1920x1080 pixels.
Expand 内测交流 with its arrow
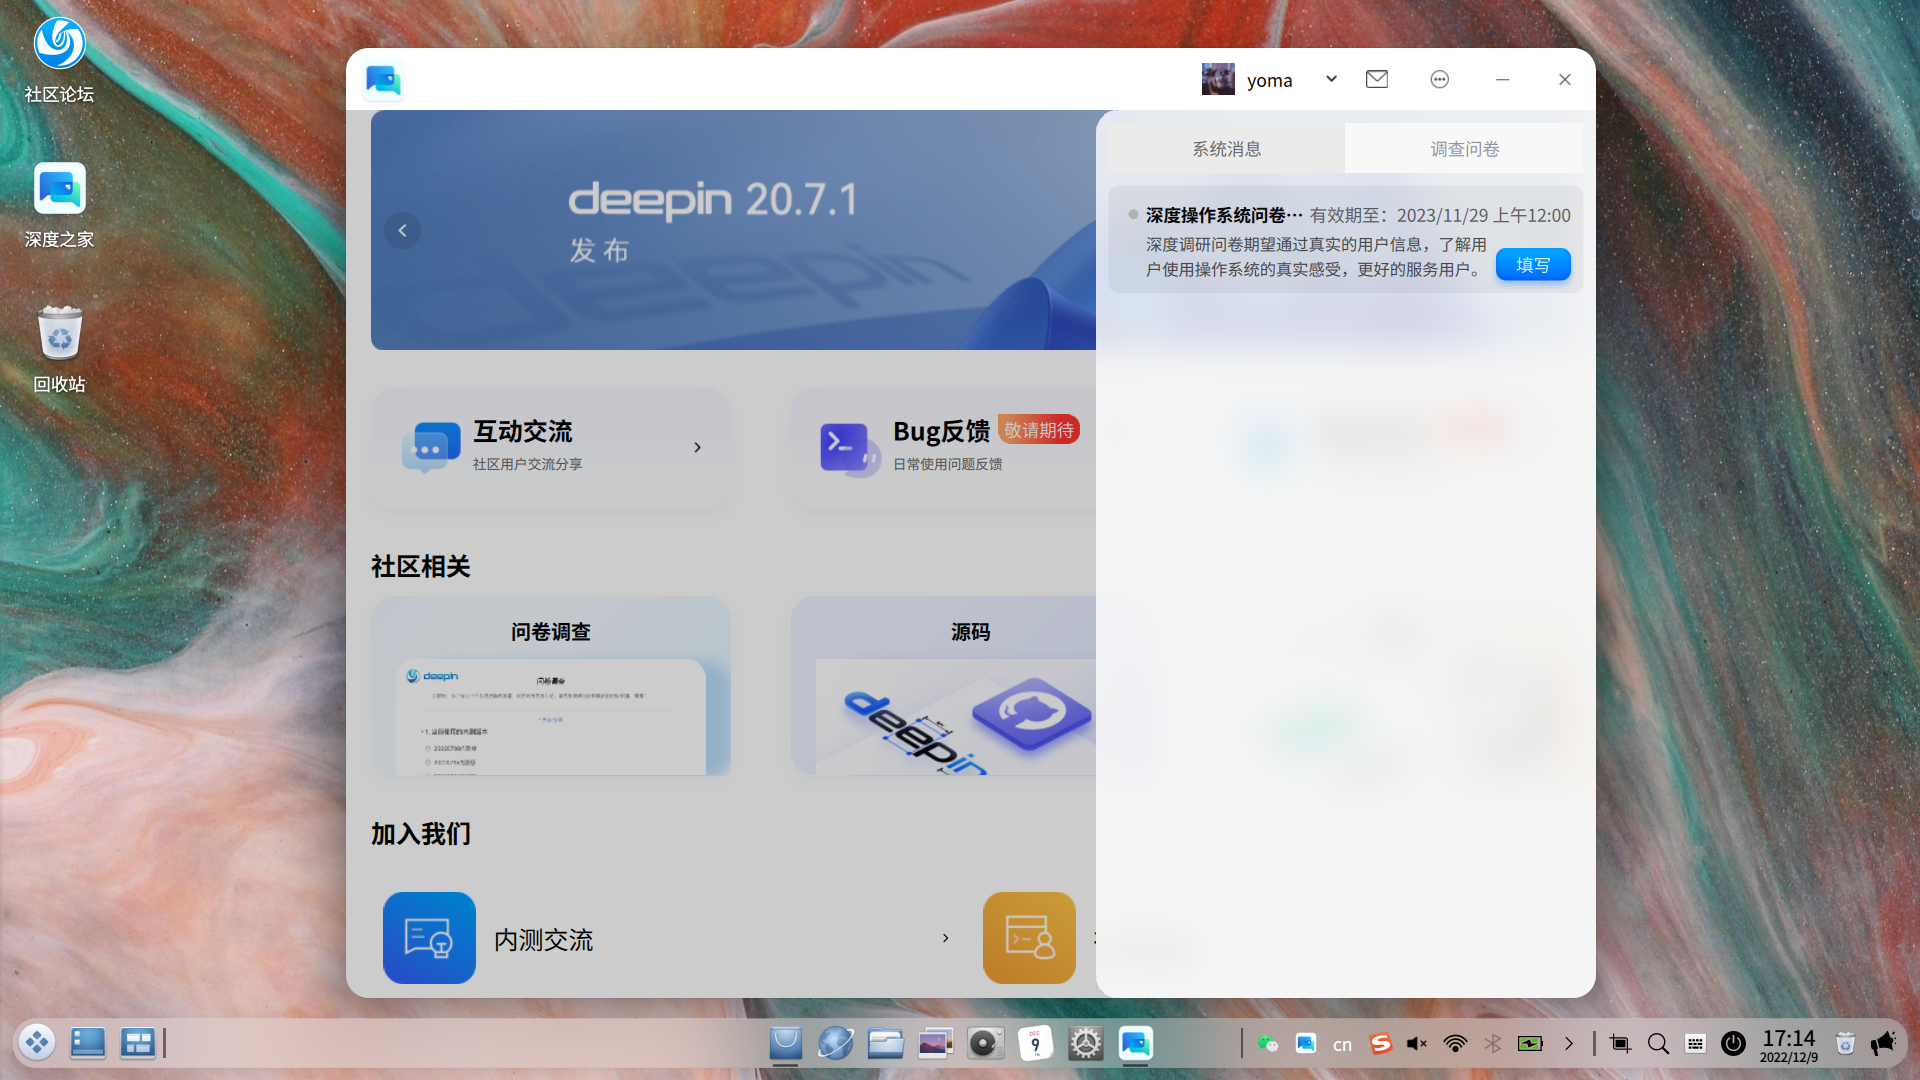pos(946,938)
